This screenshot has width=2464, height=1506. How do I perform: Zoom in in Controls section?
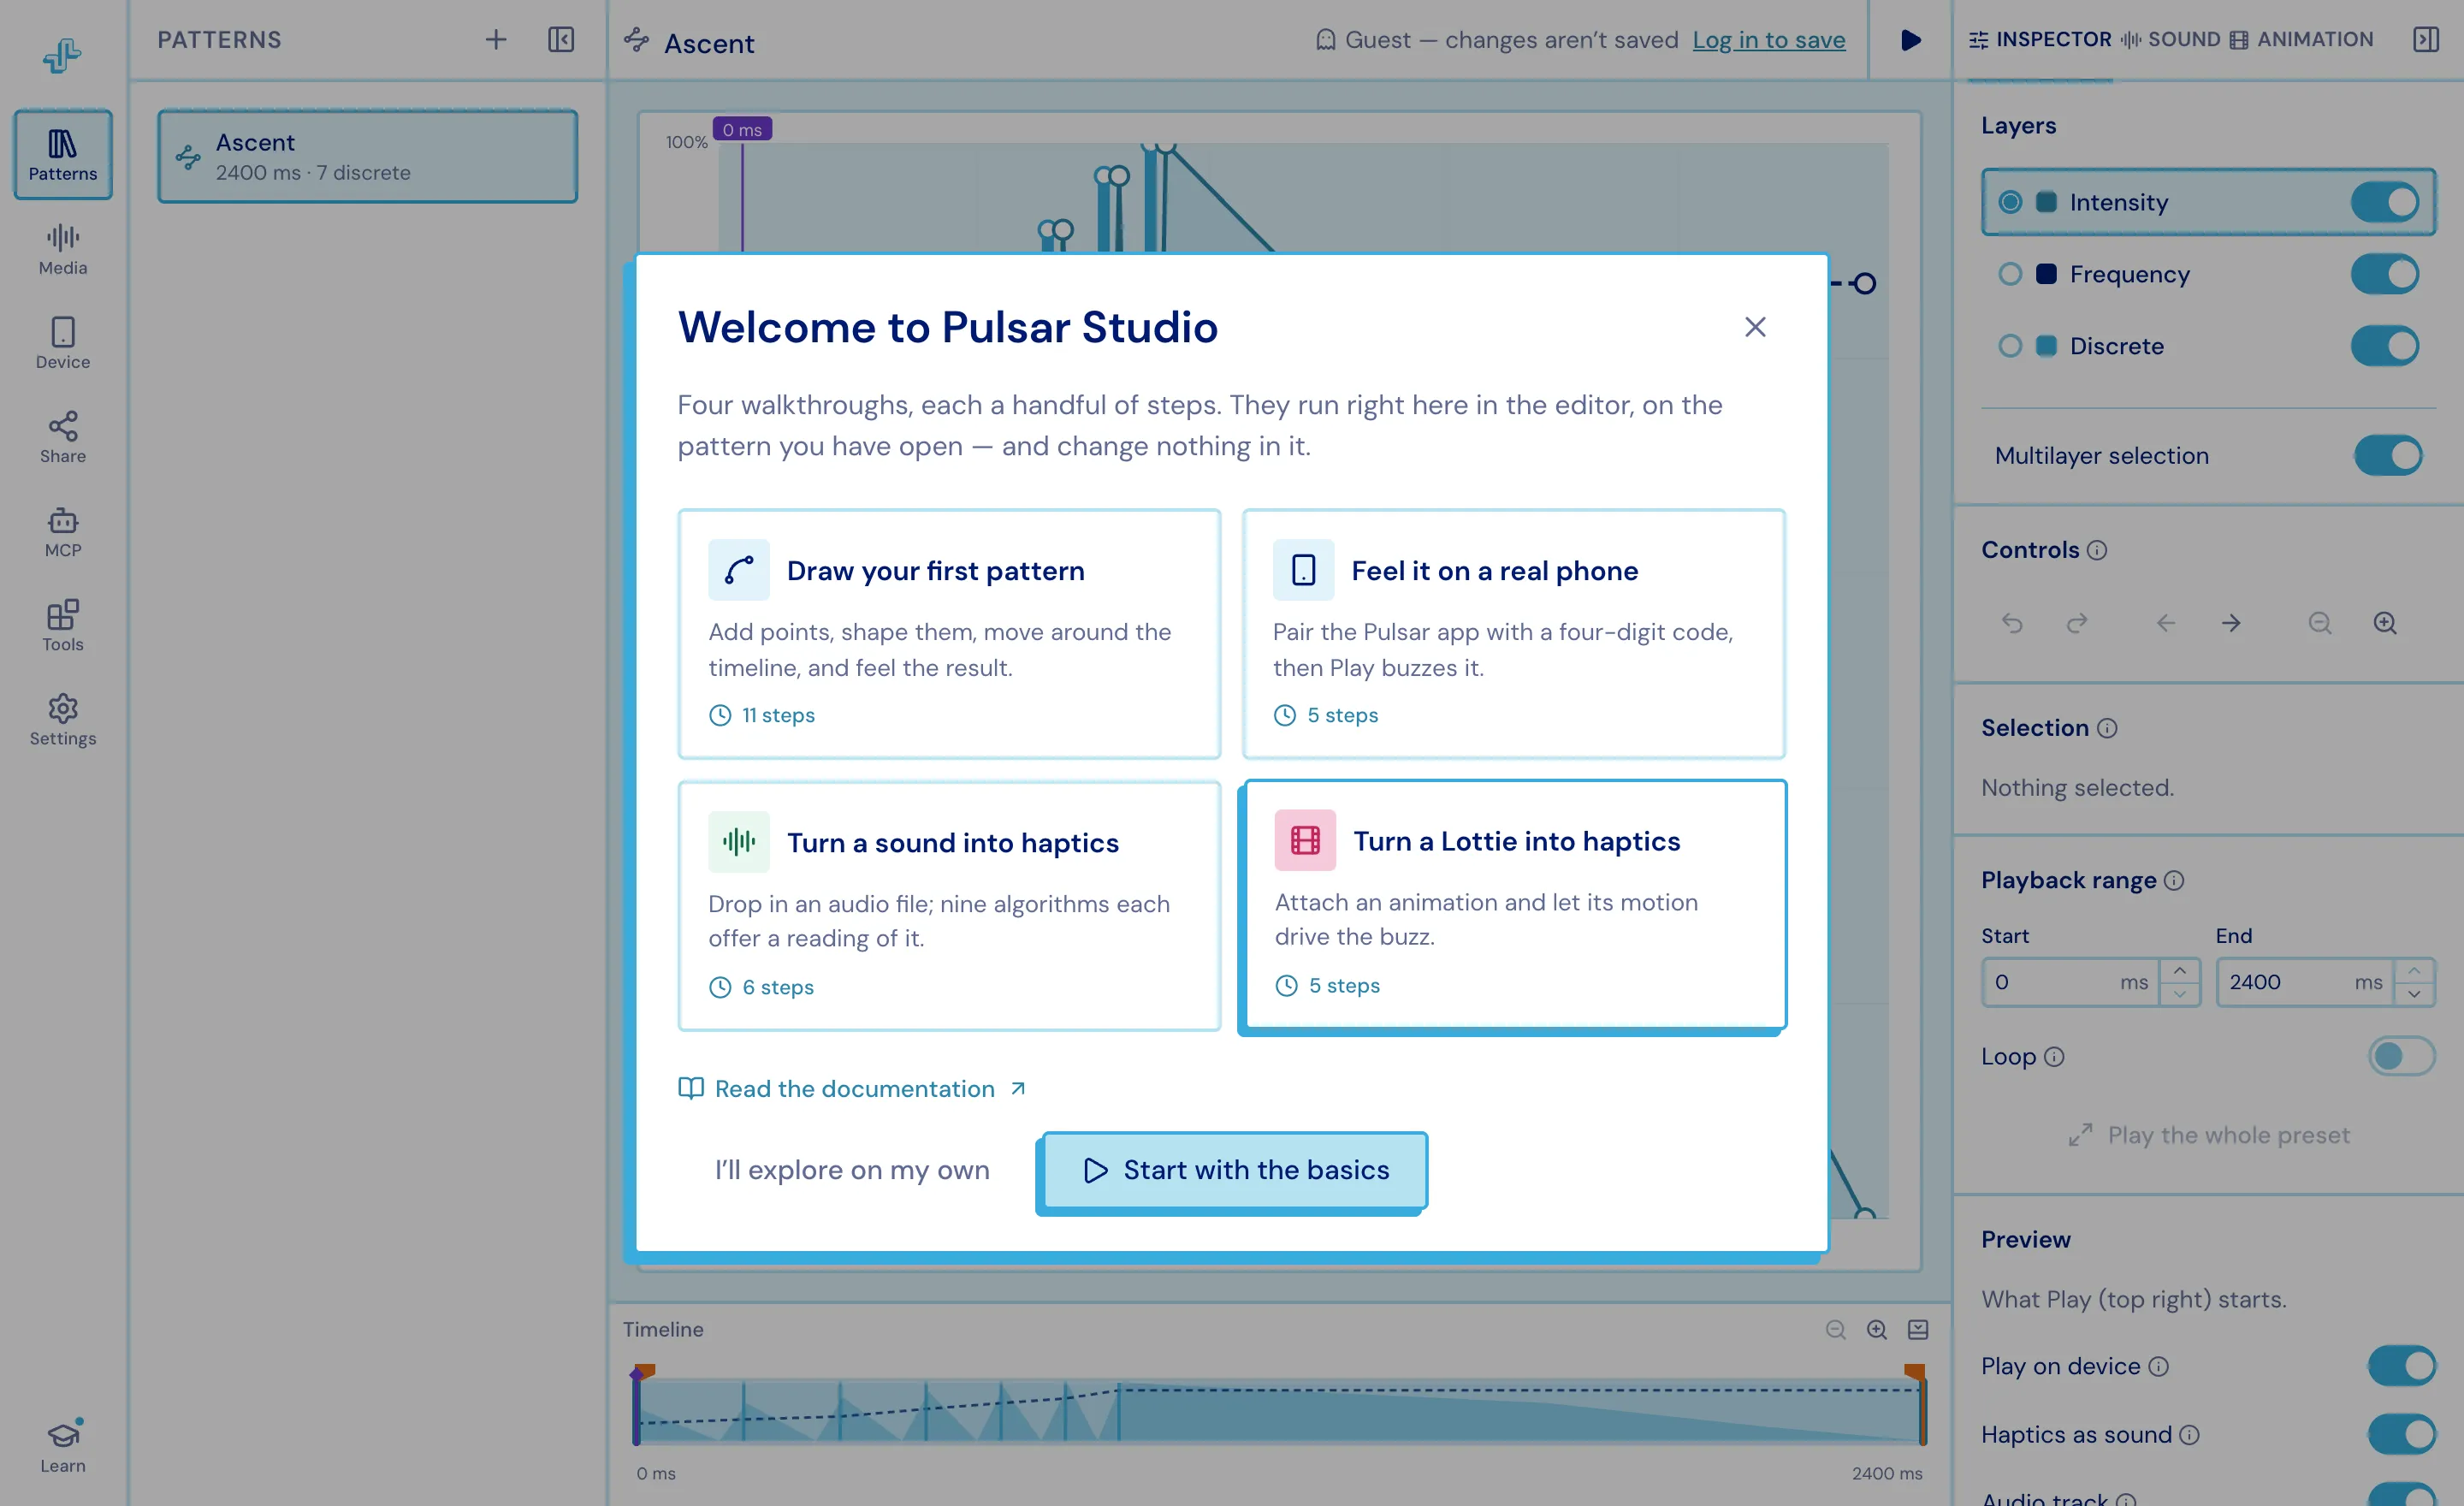click(x=2385, y=623)
